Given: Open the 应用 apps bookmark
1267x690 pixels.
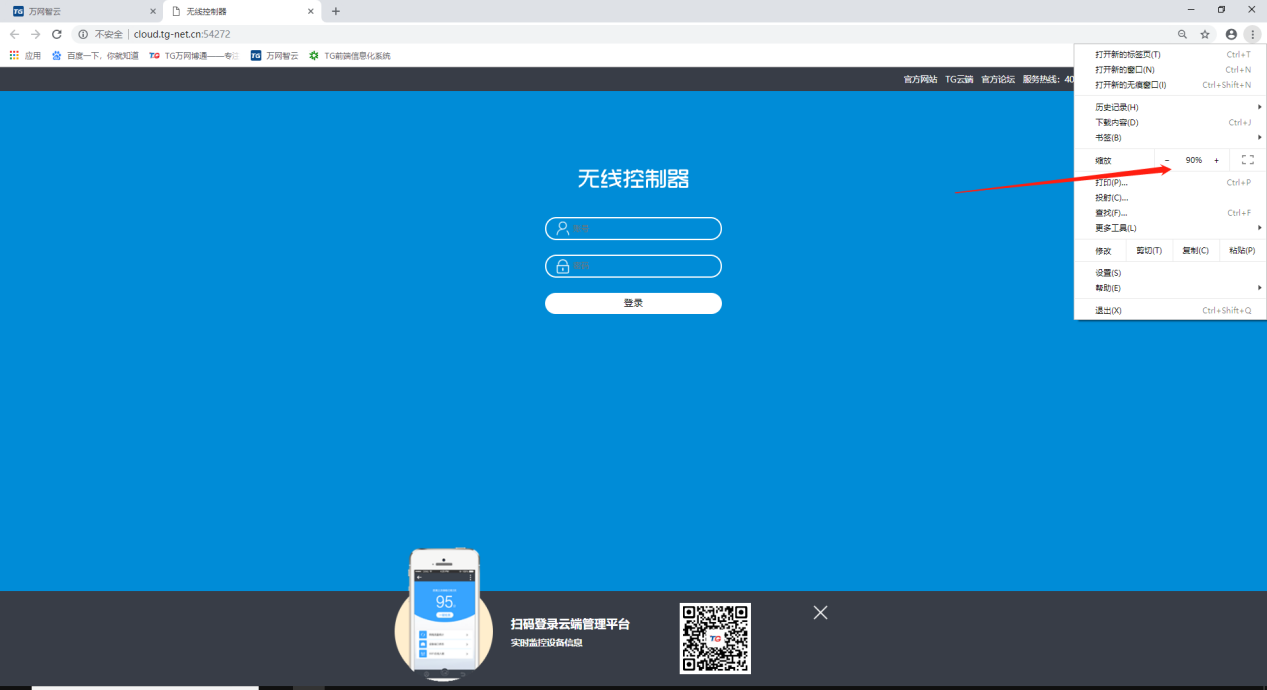Looking at the screenshot, I should pyautogui.click(x=26, y=56).
